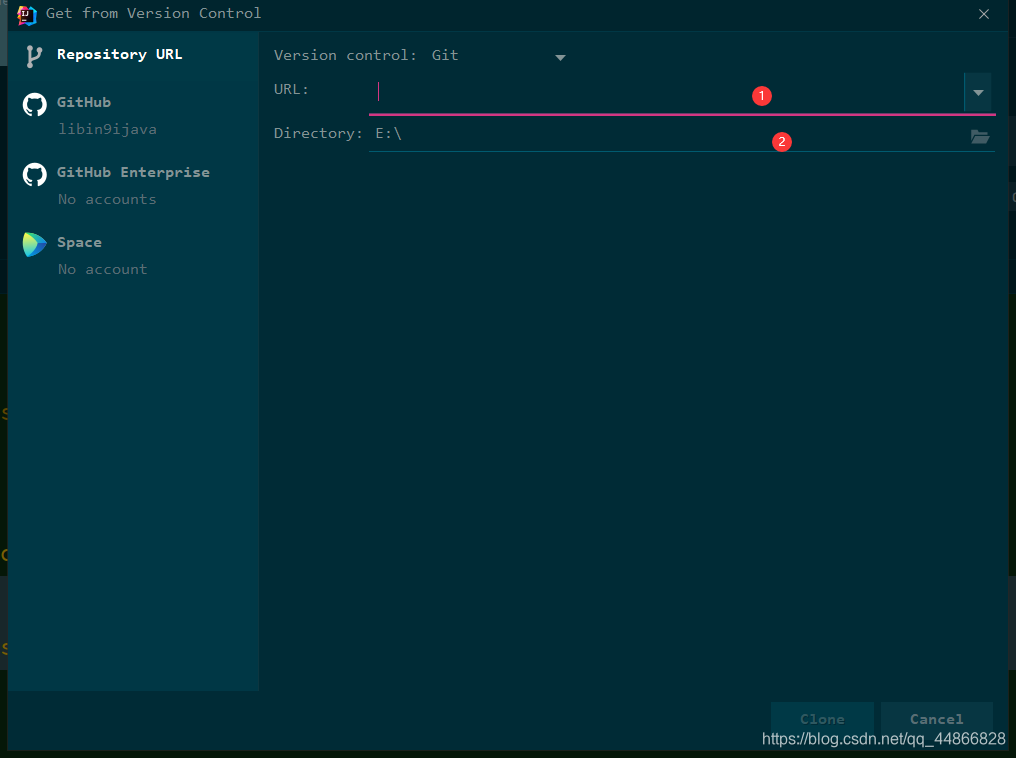
Task: Click inside the URL input field
Action: coord(600,91)
